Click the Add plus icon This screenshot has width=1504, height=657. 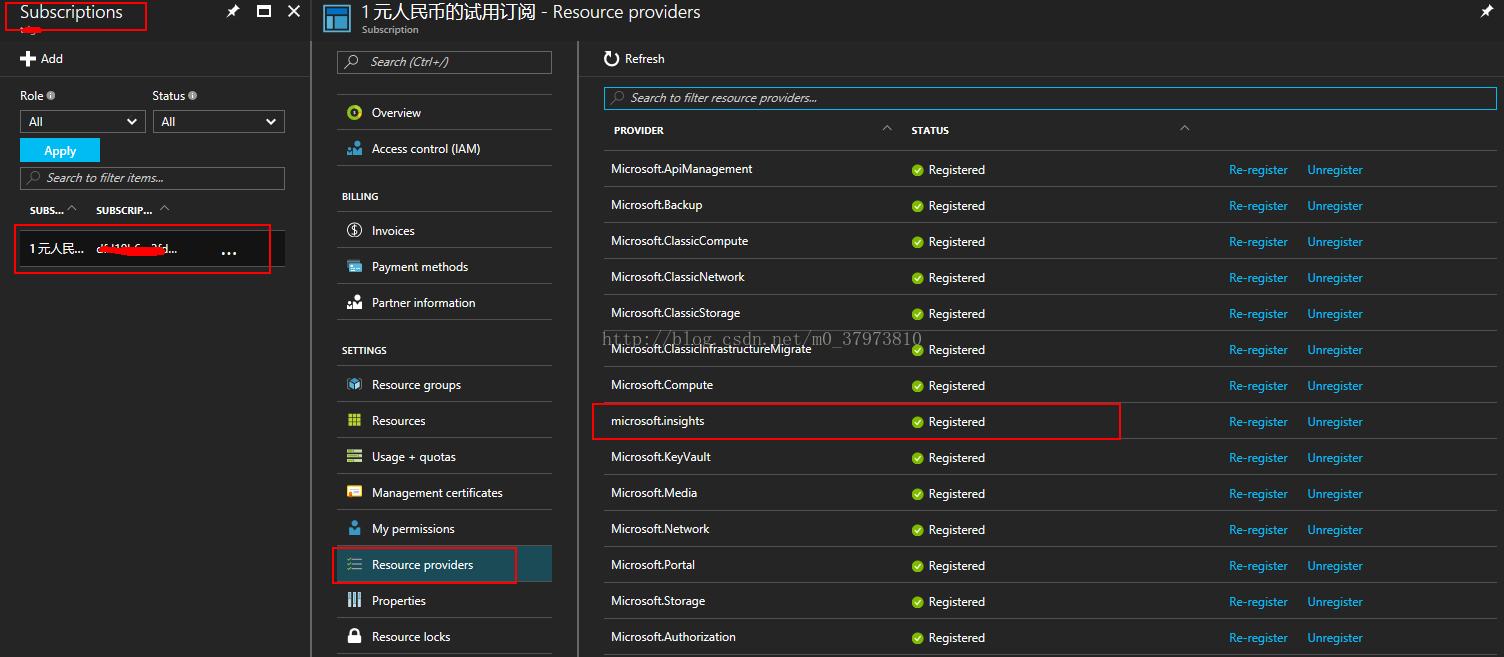coord(28,59)
